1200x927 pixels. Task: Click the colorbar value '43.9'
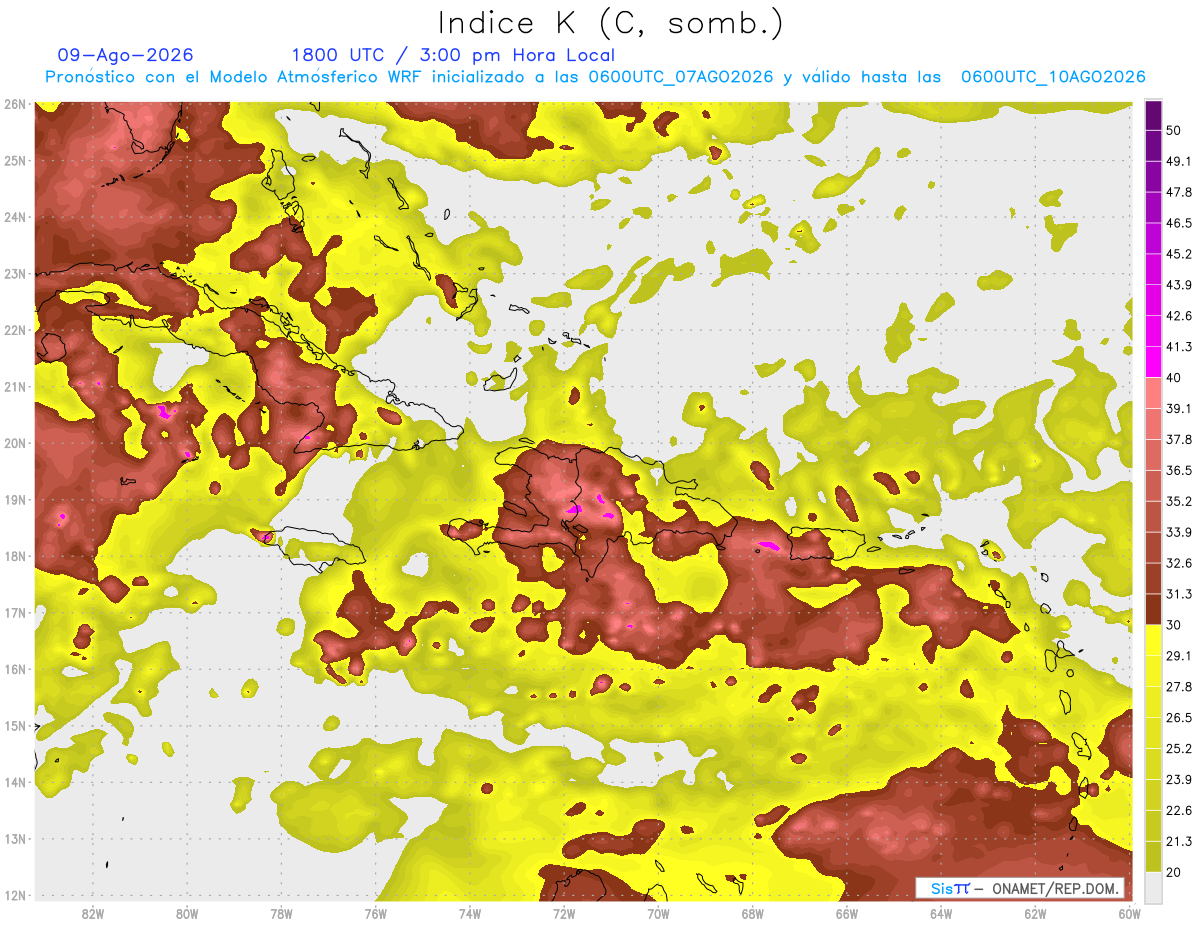pyautogui.click(x=1179, y=285)
